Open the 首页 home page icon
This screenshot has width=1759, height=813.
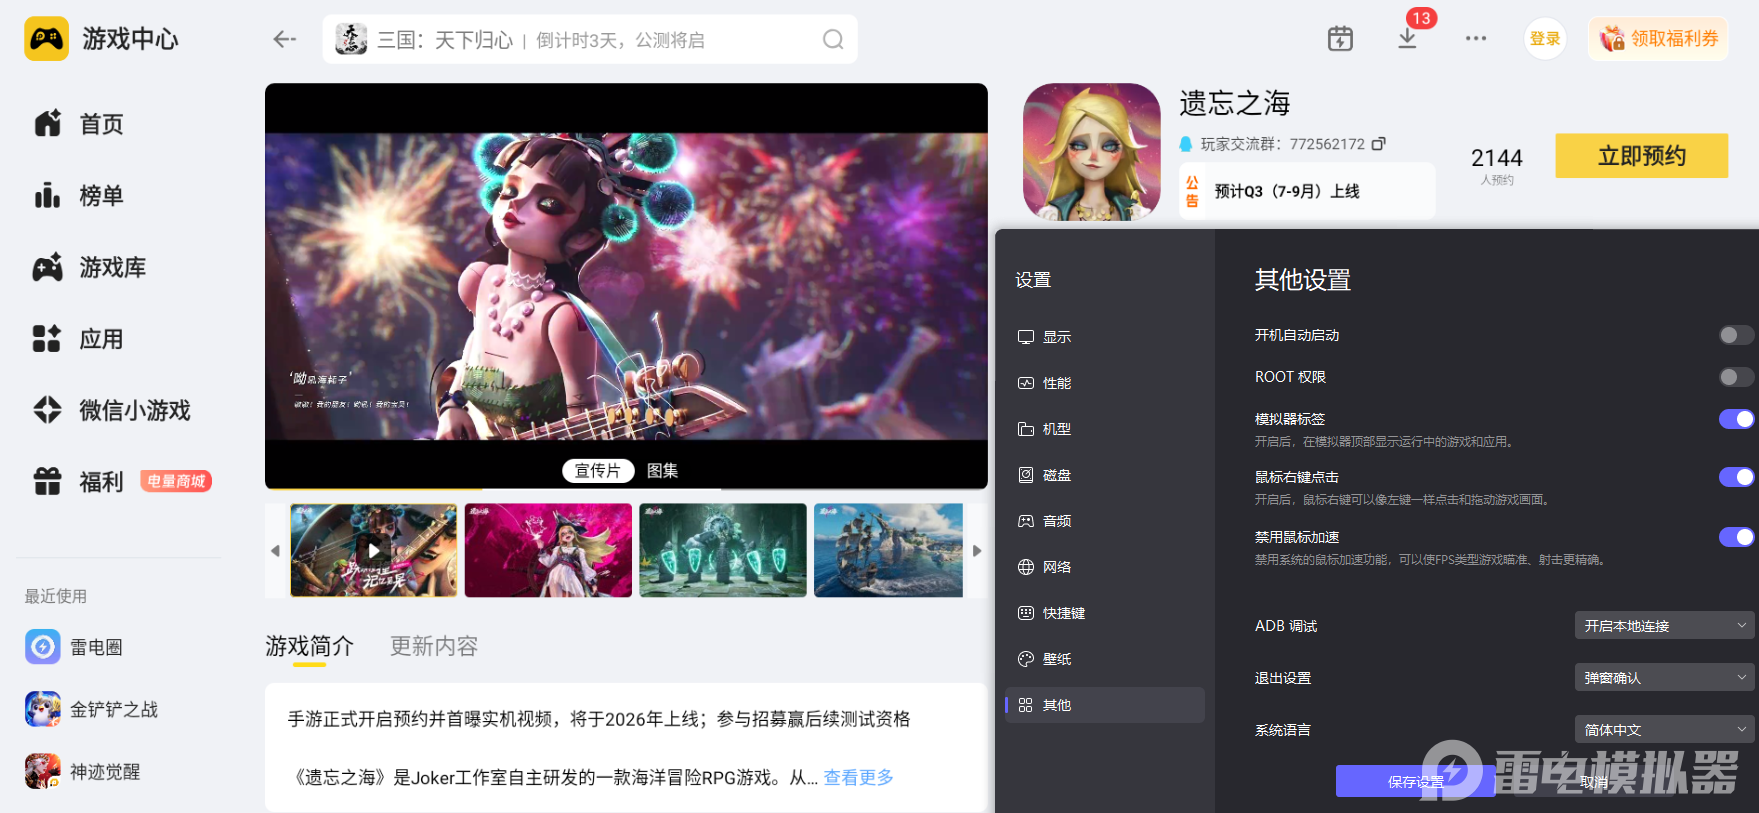tap(47, 123)
